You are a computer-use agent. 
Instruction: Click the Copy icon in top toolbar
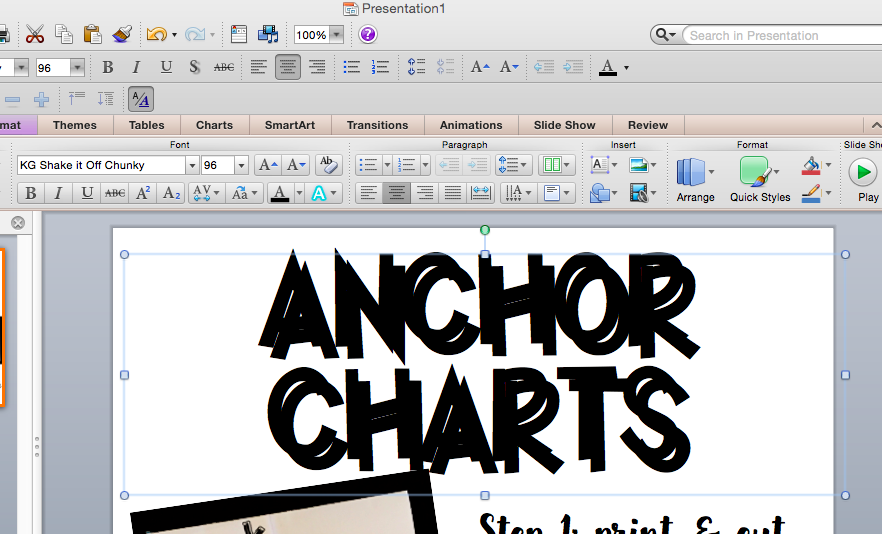[x=64, y=34]
